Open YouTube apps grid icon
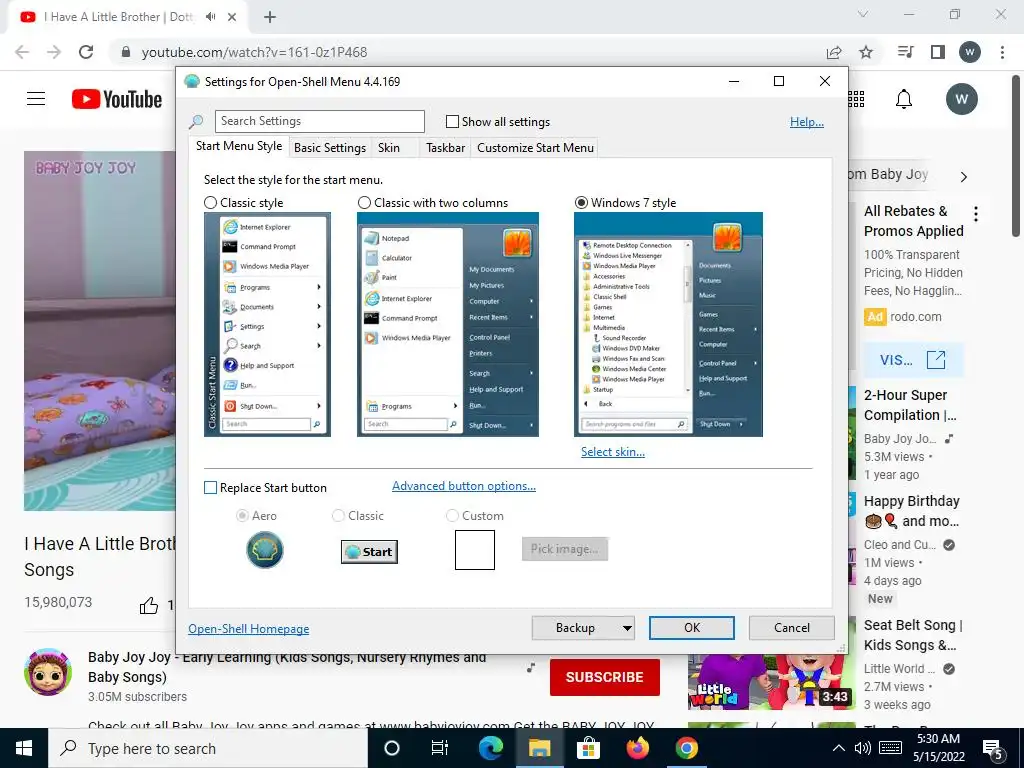This screenshot has width=1024, height=768. point(856,99)
